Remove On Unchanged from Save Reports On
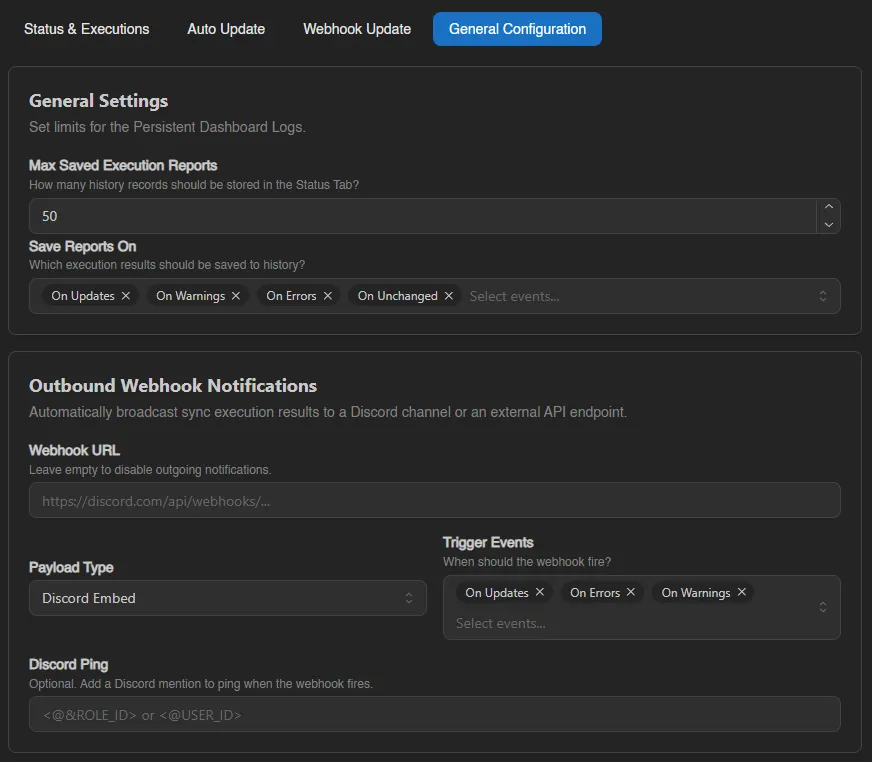872x762 pixels. click(449, 296)
